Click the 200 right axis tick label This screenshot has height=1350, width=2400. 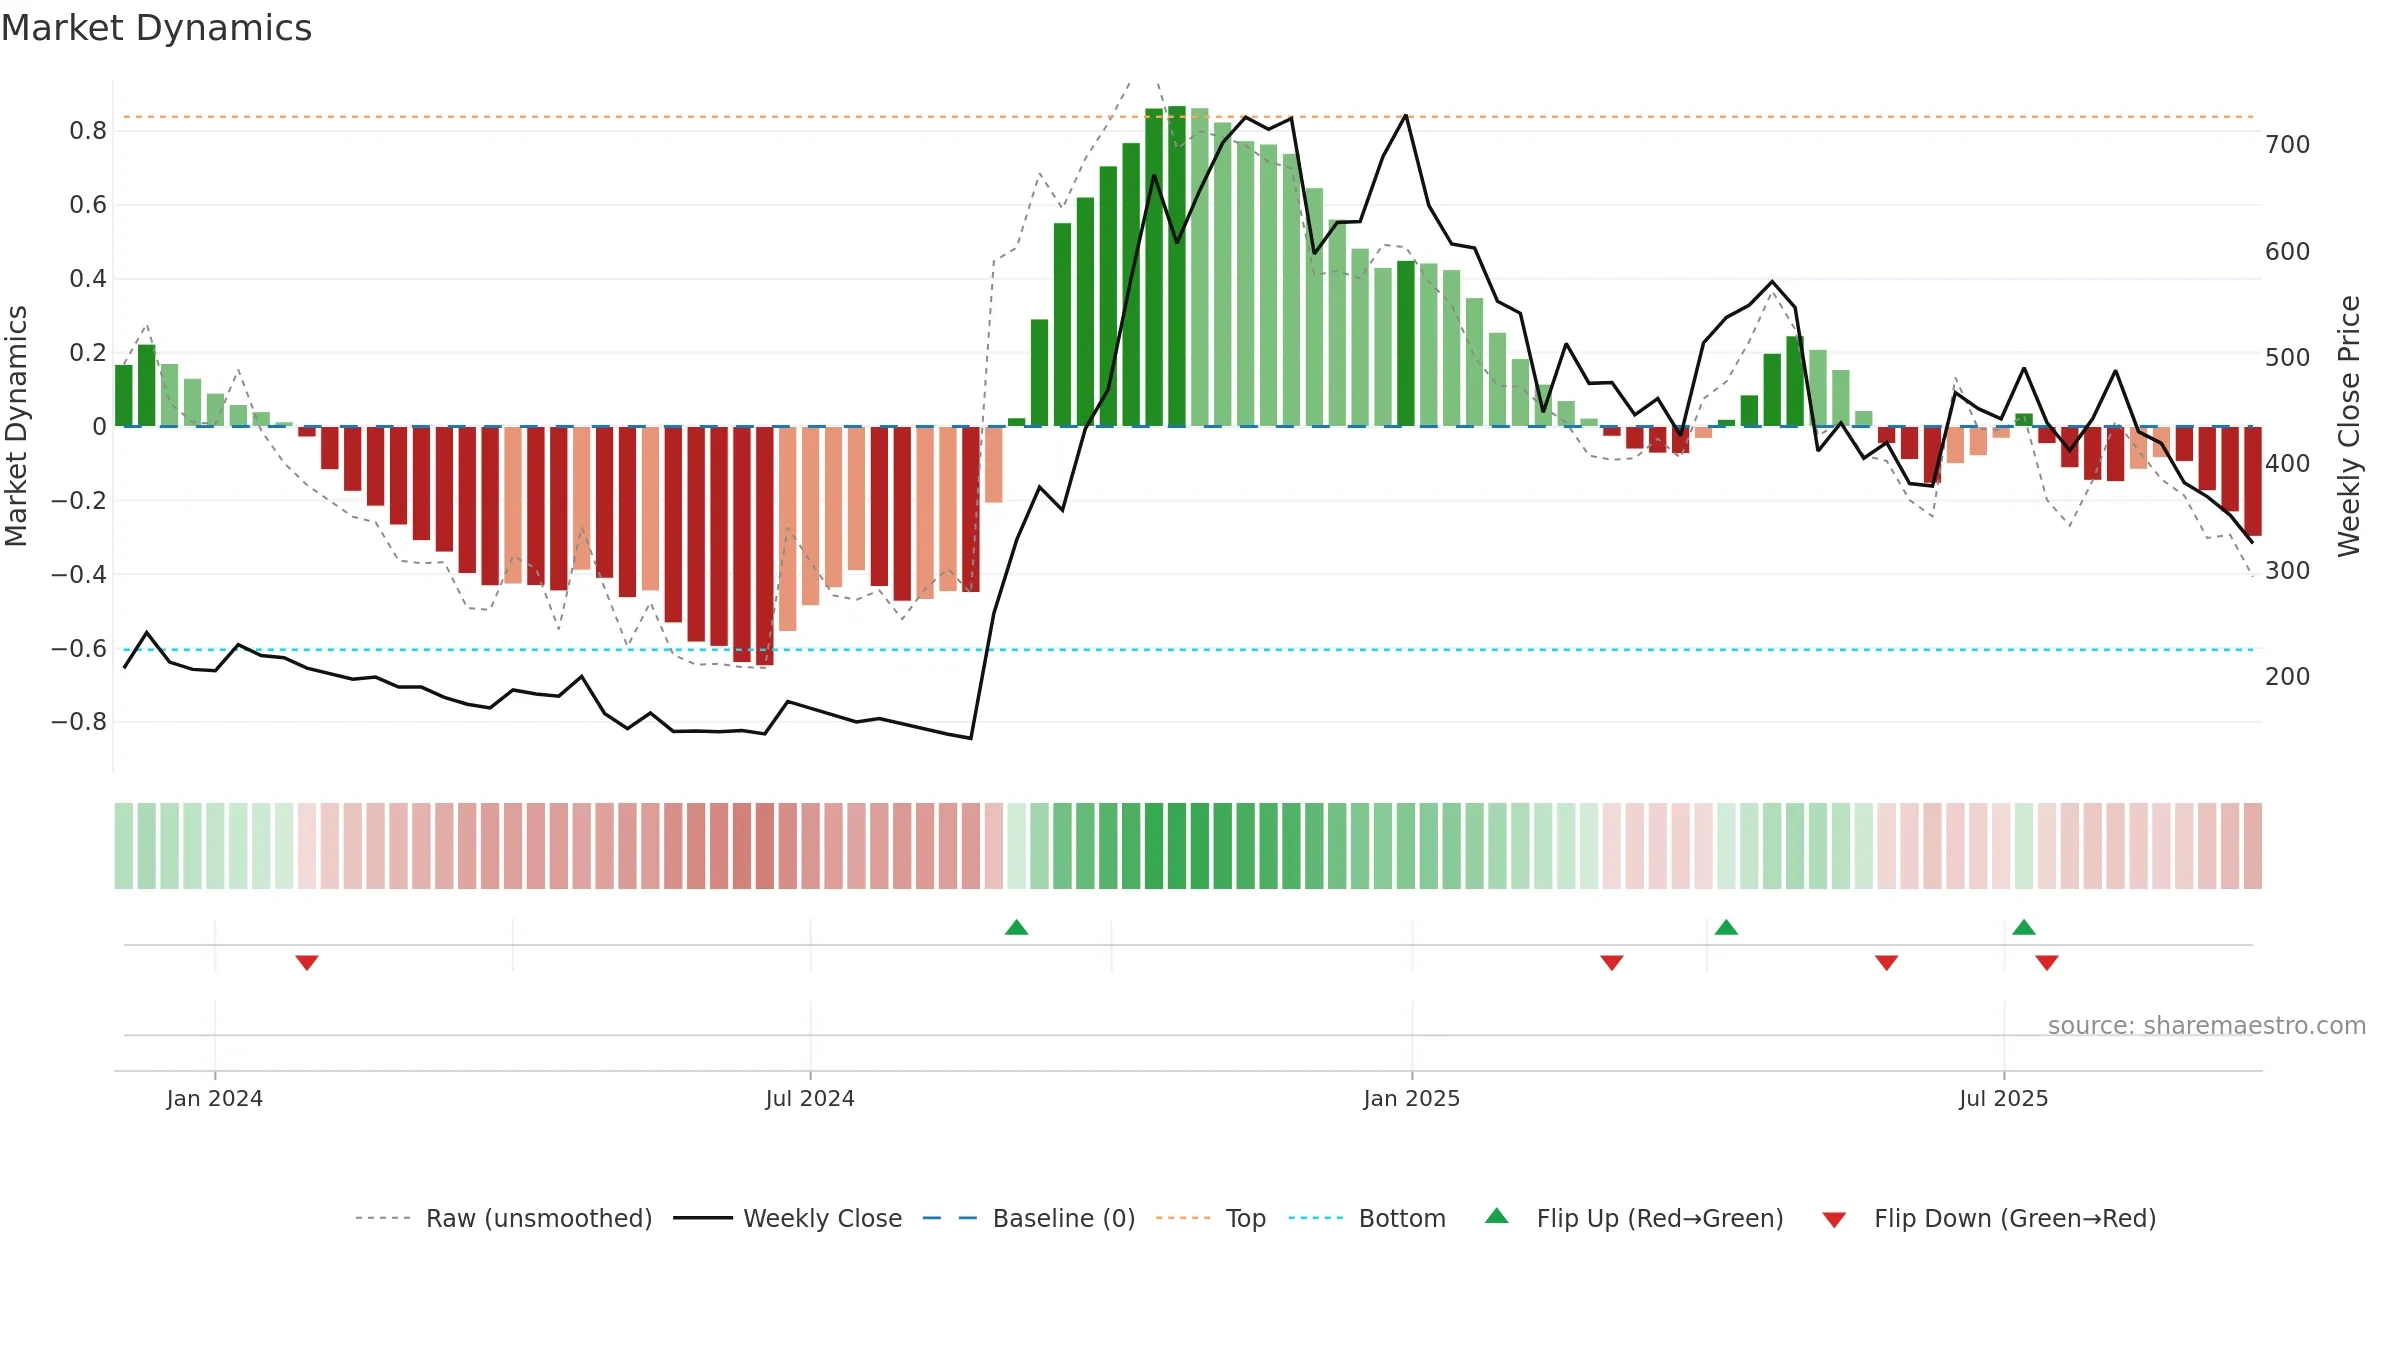[x=2288, y=677]
